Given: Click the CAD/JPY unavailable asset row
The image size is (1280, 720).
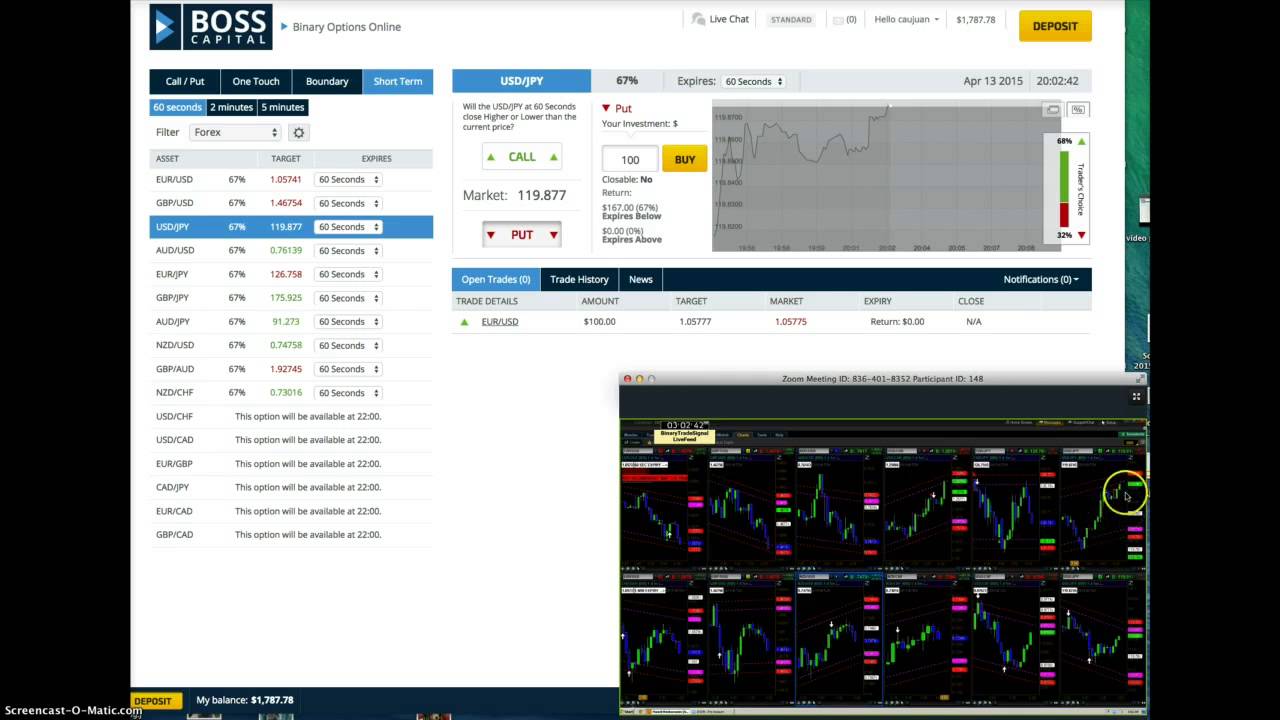Looking at the screenshot, I should click(291, 487).
